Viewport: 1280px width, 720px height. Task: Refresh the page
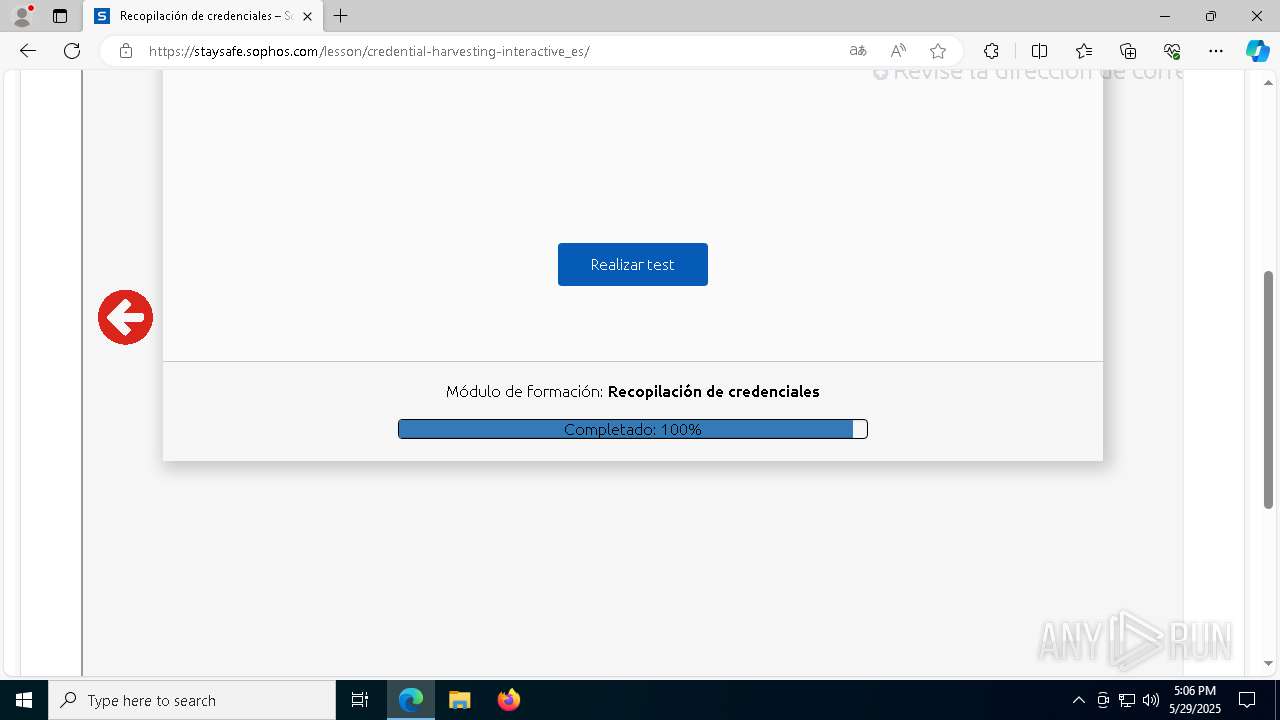72,51
